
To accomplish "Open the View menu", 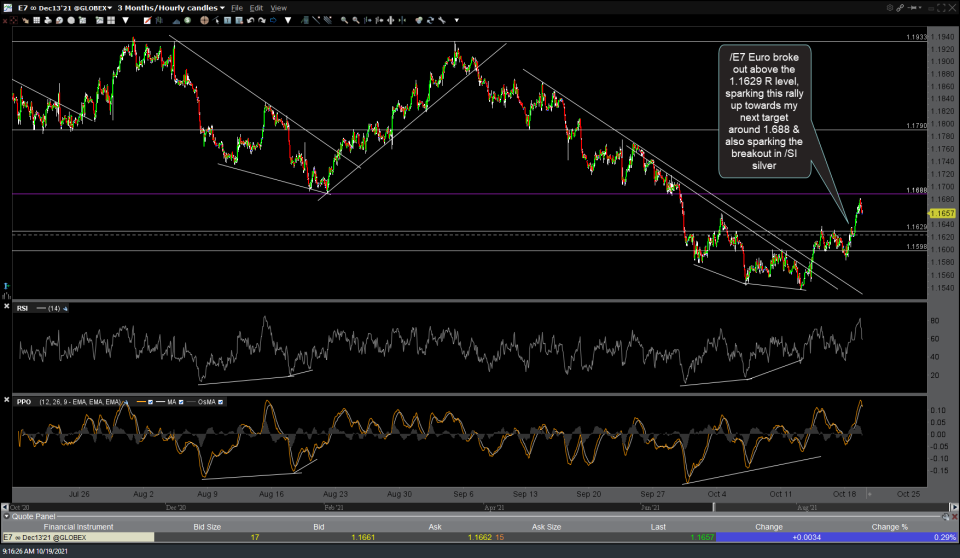I will click(x=279, y=7).
